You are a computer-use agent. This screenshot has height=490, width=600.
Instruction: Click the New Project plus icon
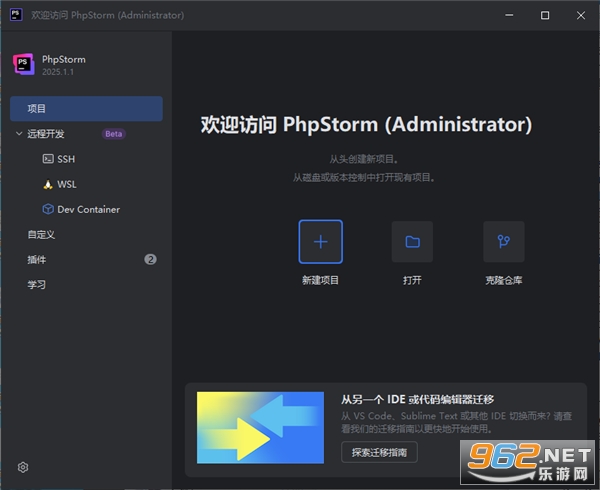(x=321, y=242)
